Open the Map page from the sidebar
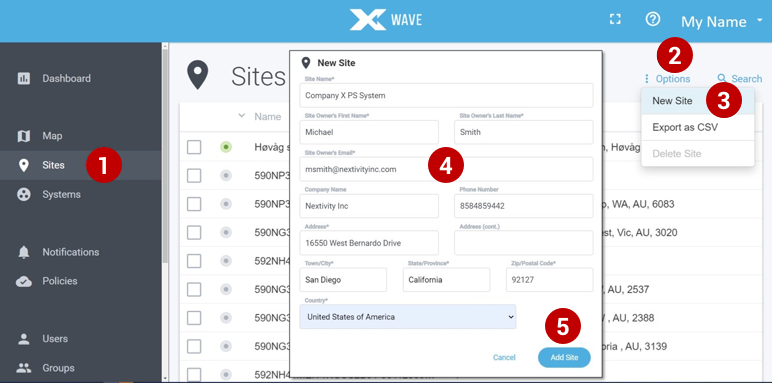Viewport: 772px width, 383px height. 52,136
